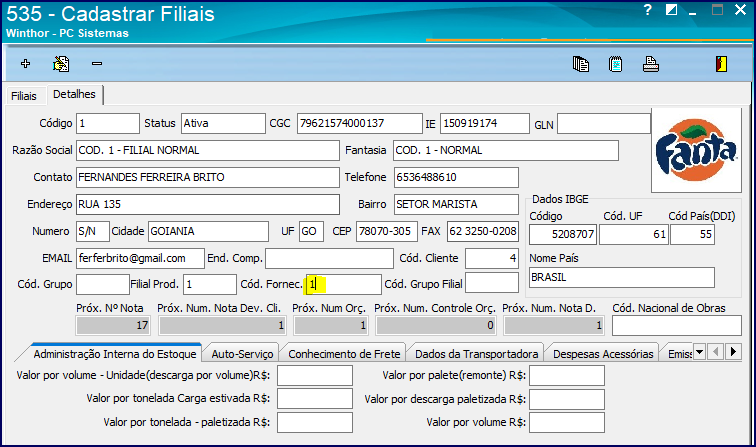Click the Nome País field BRASIL
This screenshot has width=756, height=447.
tap(621, 278)
